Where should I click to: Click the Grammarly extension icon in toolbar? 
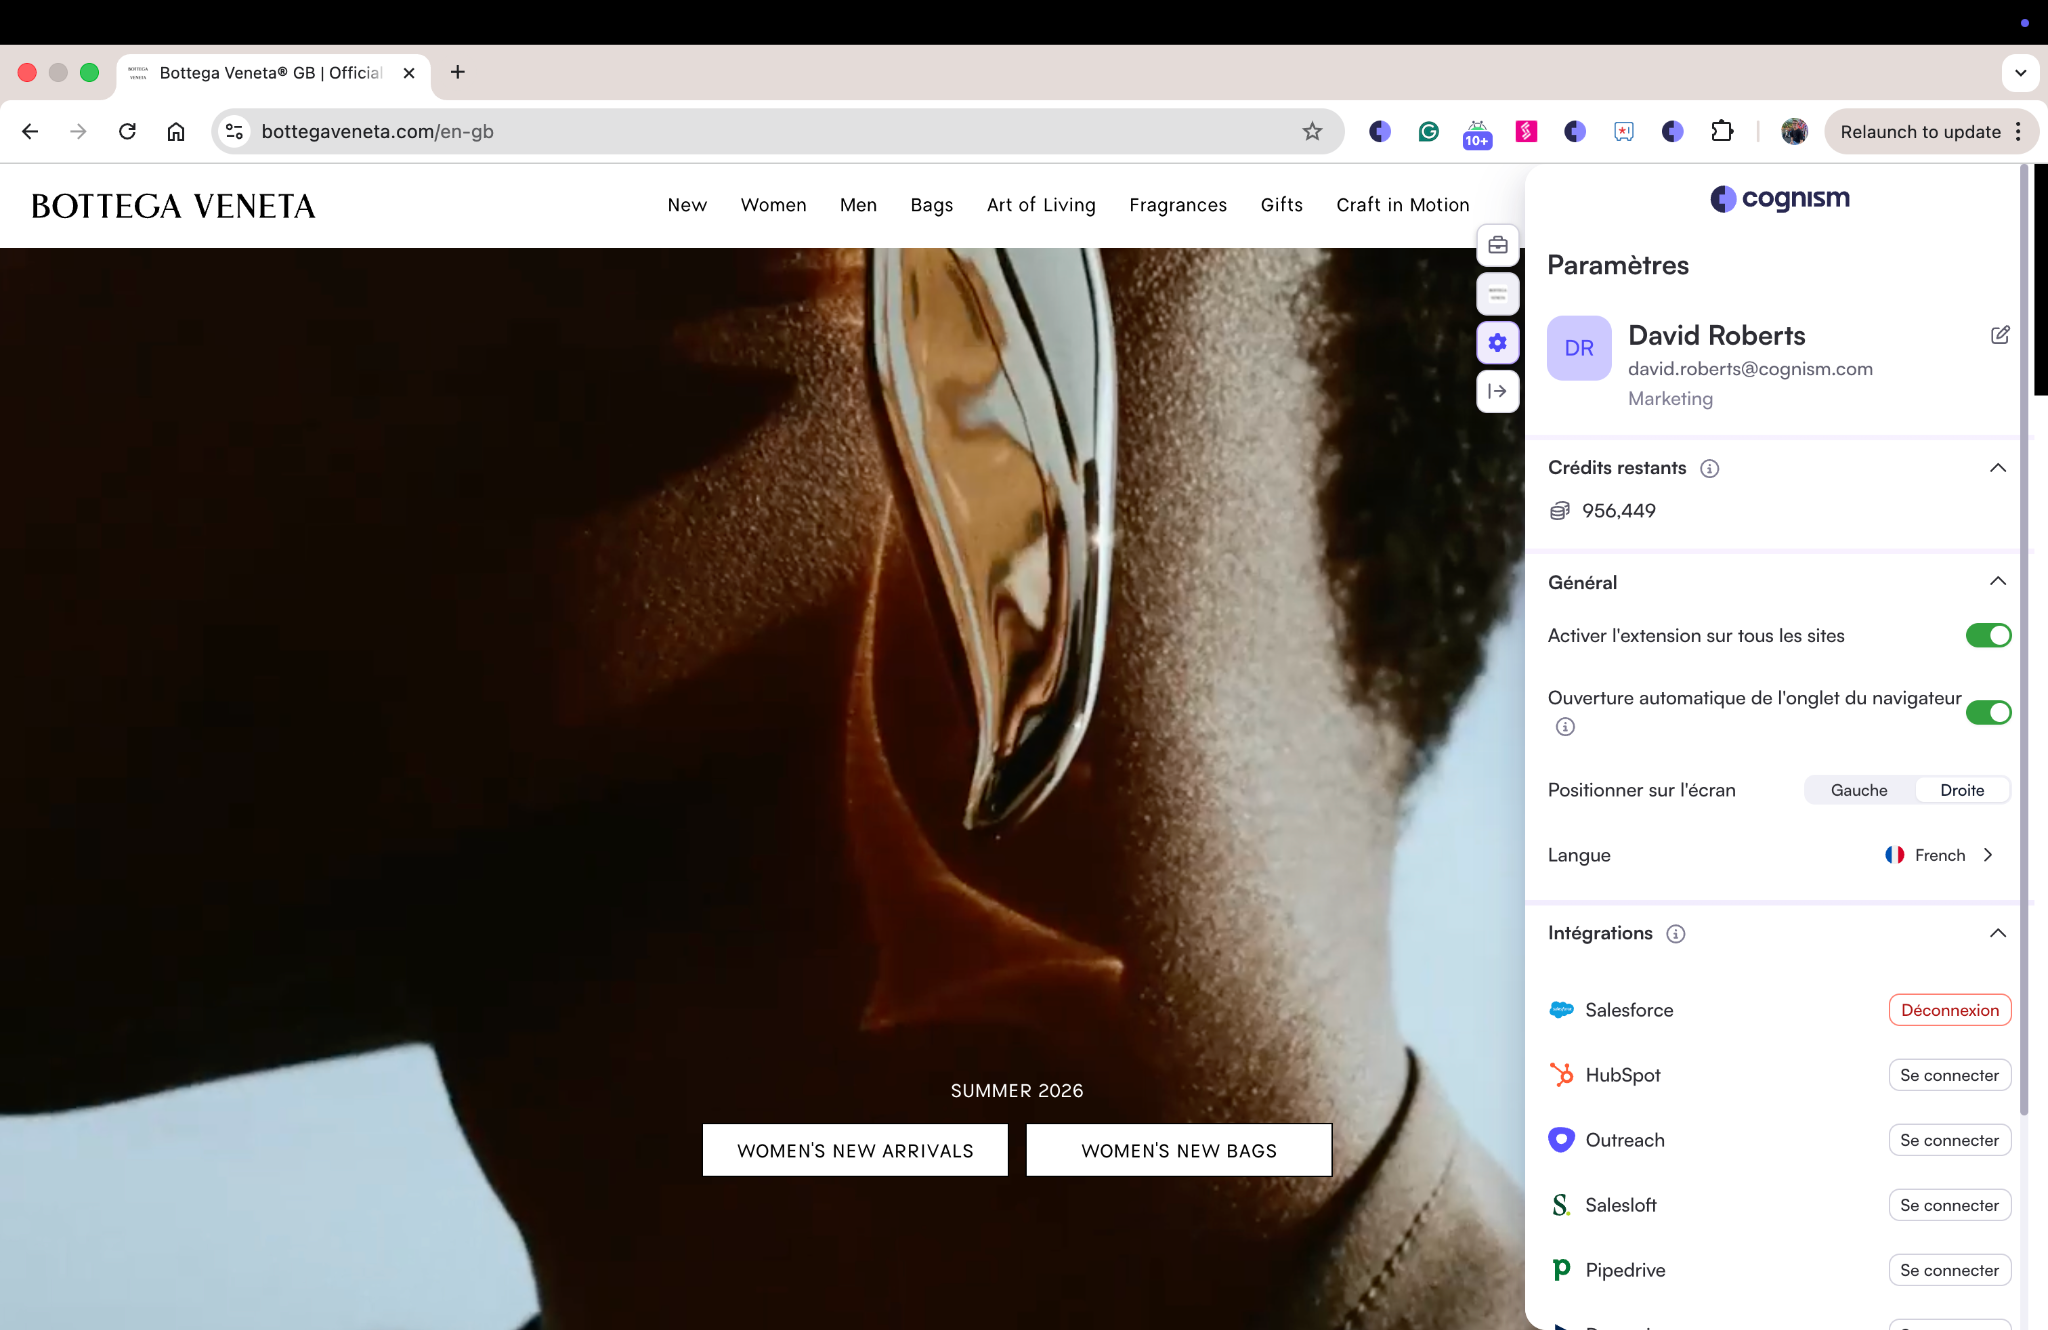[x=1428, y=131]
